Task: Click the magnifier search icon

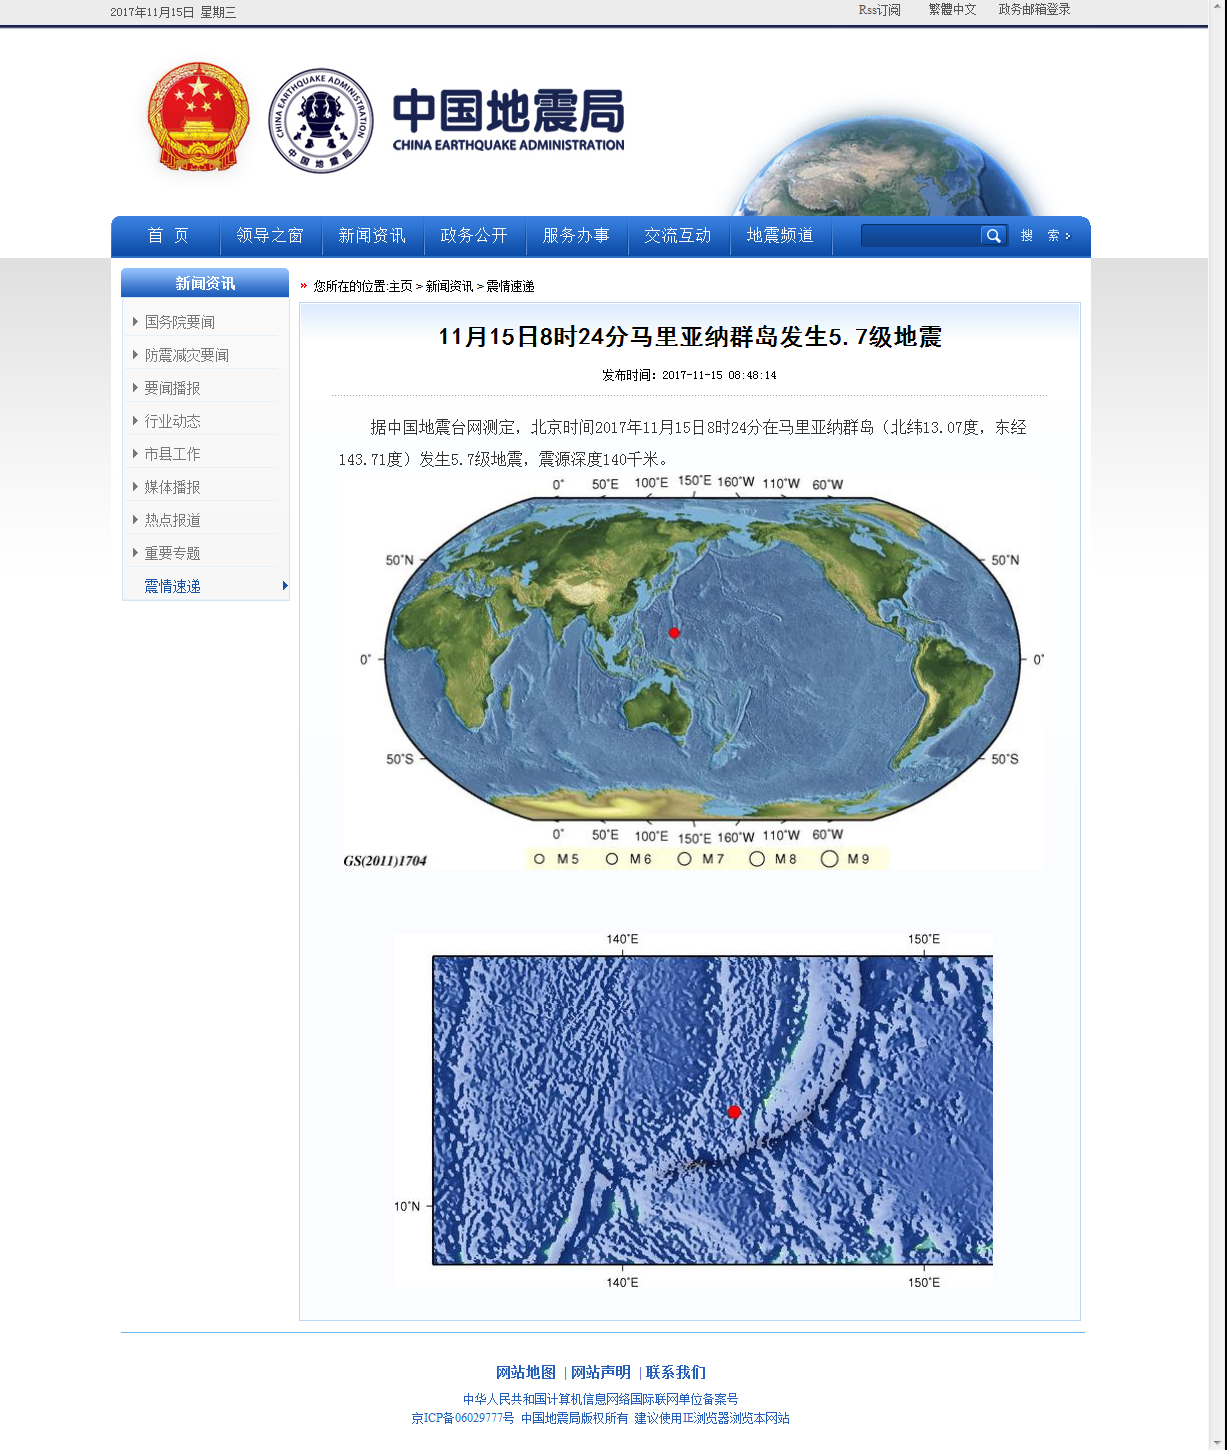Action: tap(993, 236)
